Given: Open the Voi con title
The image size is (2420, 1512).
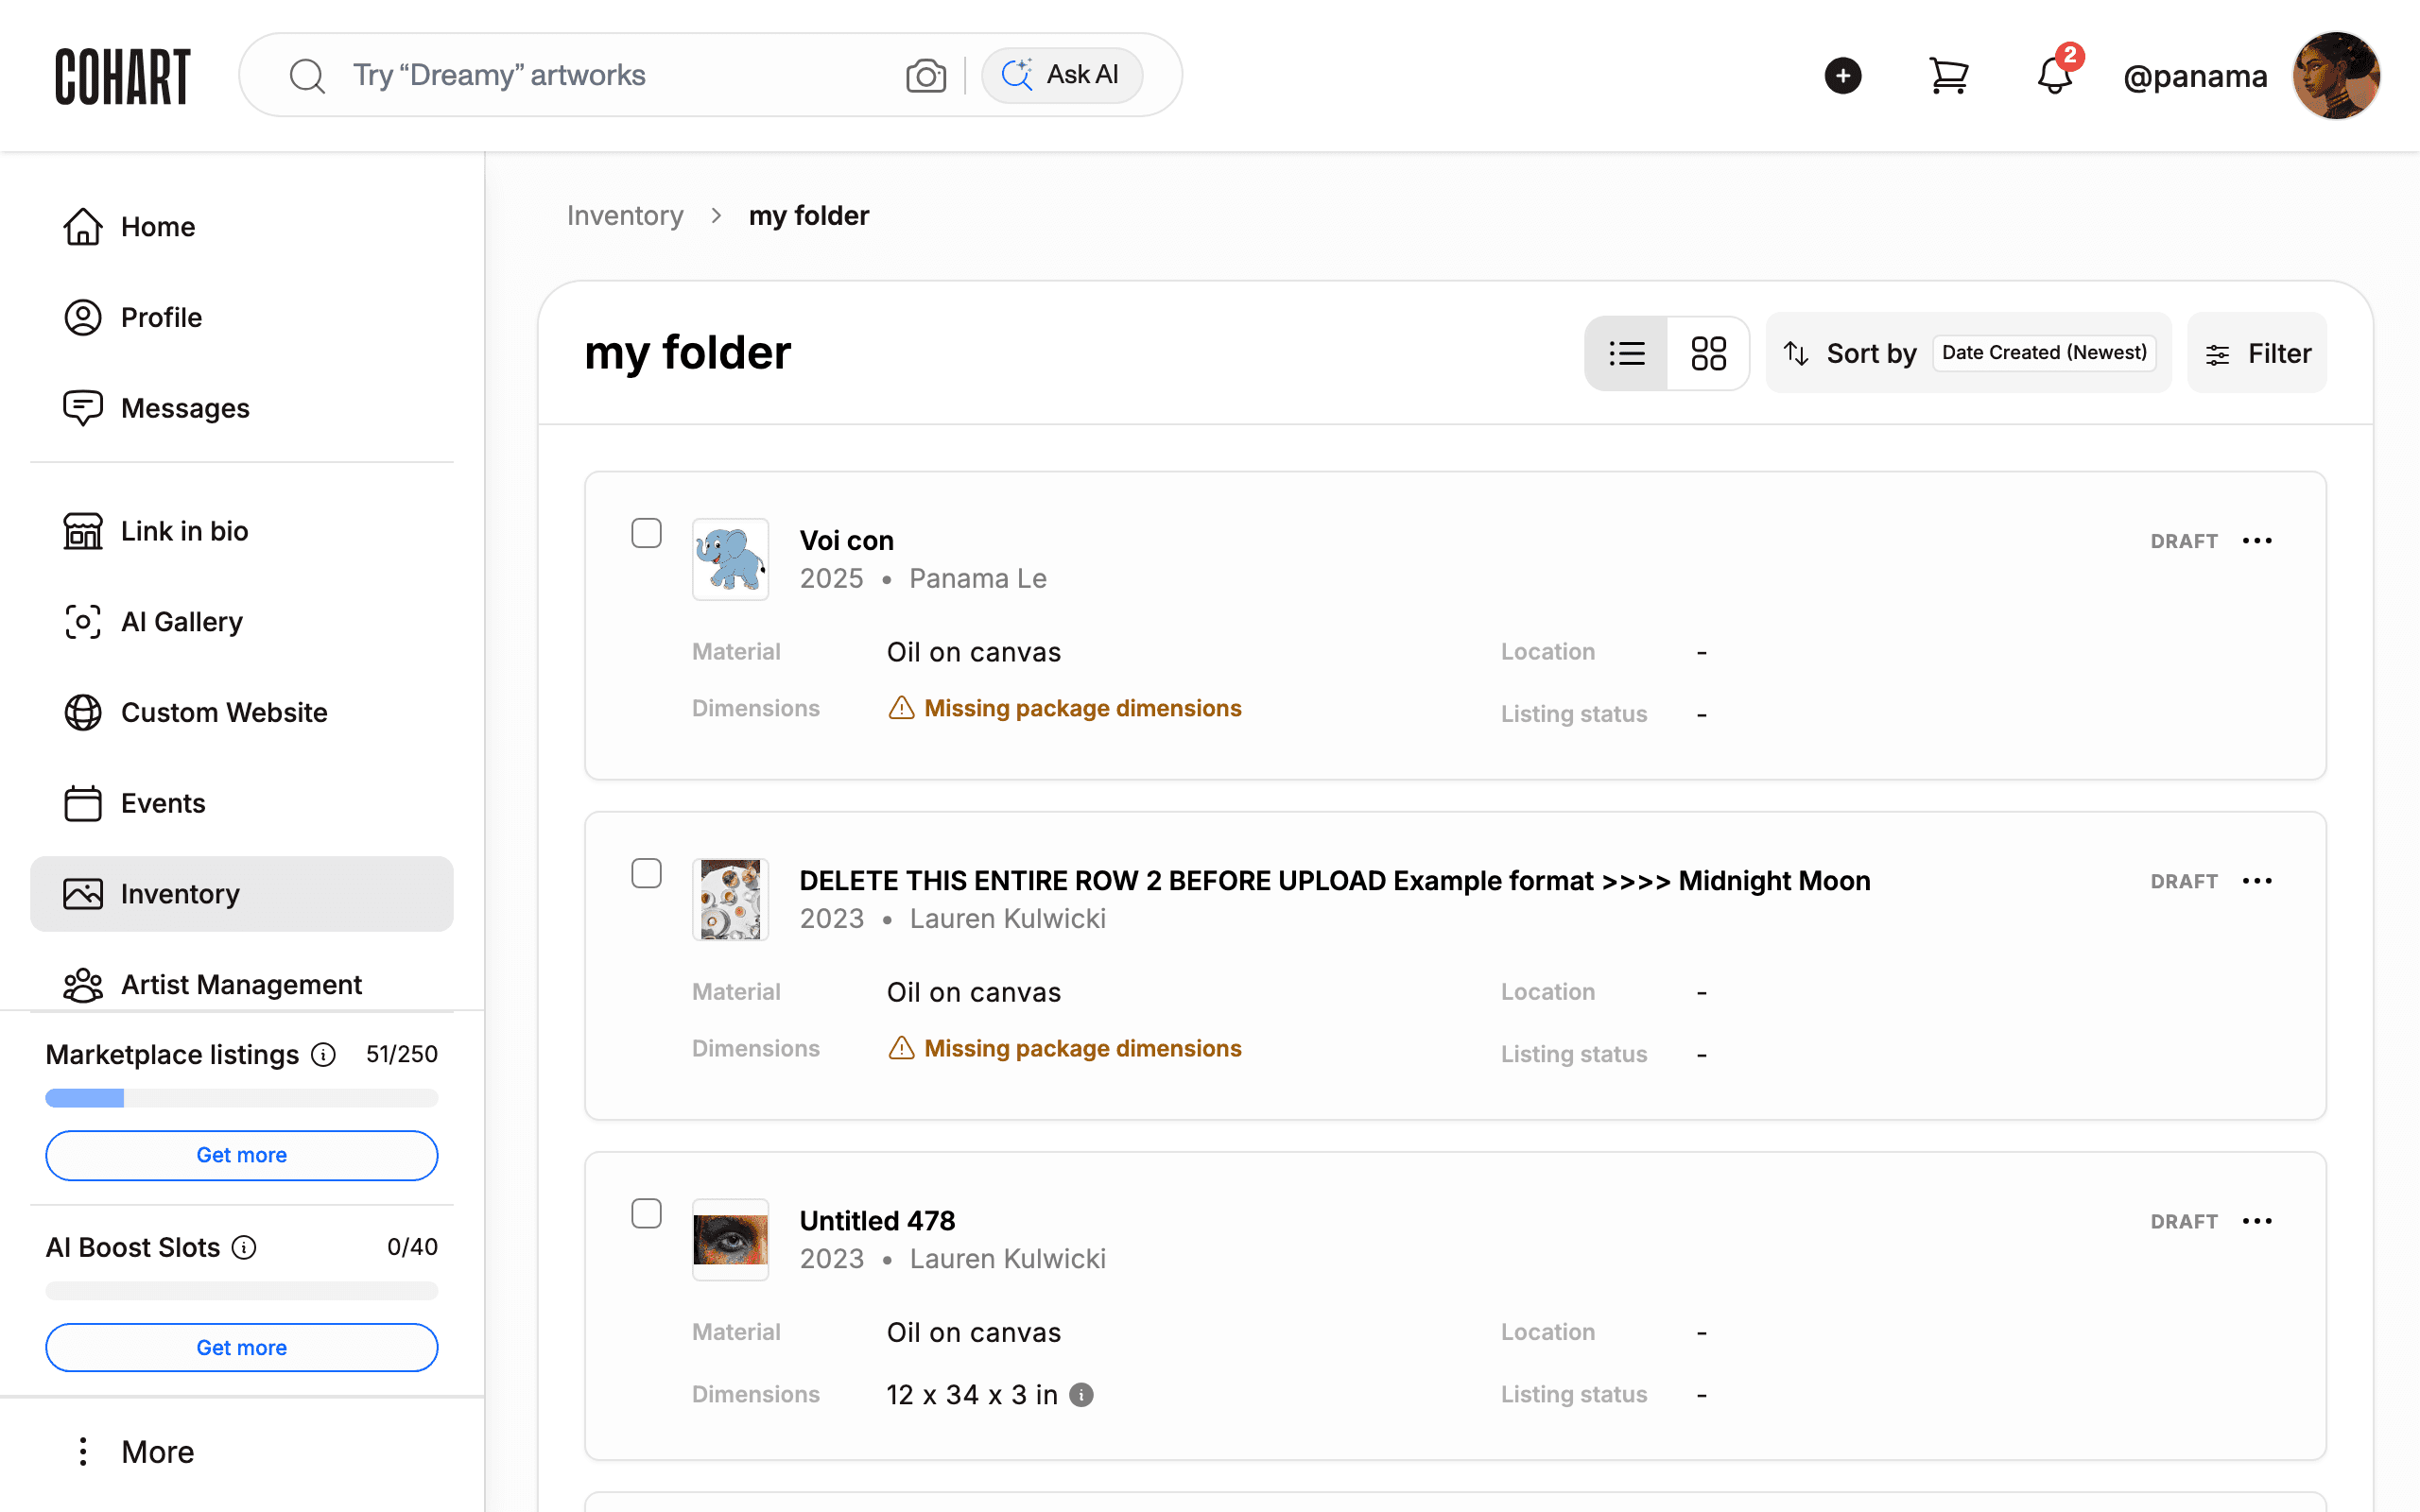Looking at the screenshot, I should (x=846, y=541).
